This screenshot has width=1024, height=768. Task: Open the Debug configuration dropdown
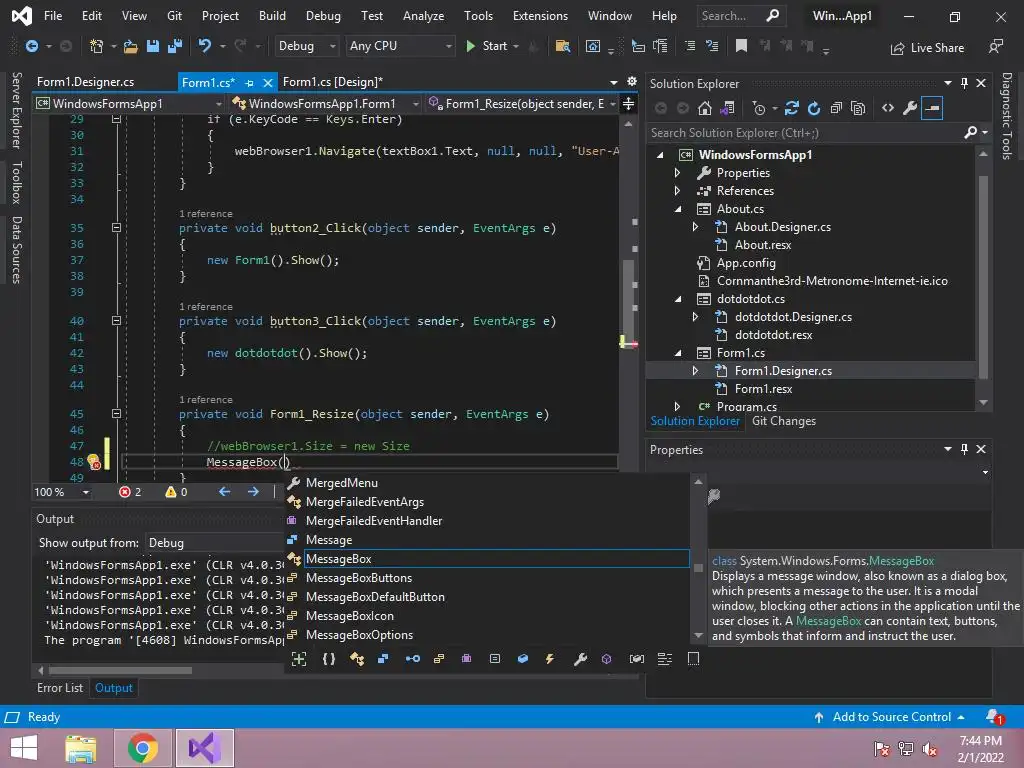point(308,46)
